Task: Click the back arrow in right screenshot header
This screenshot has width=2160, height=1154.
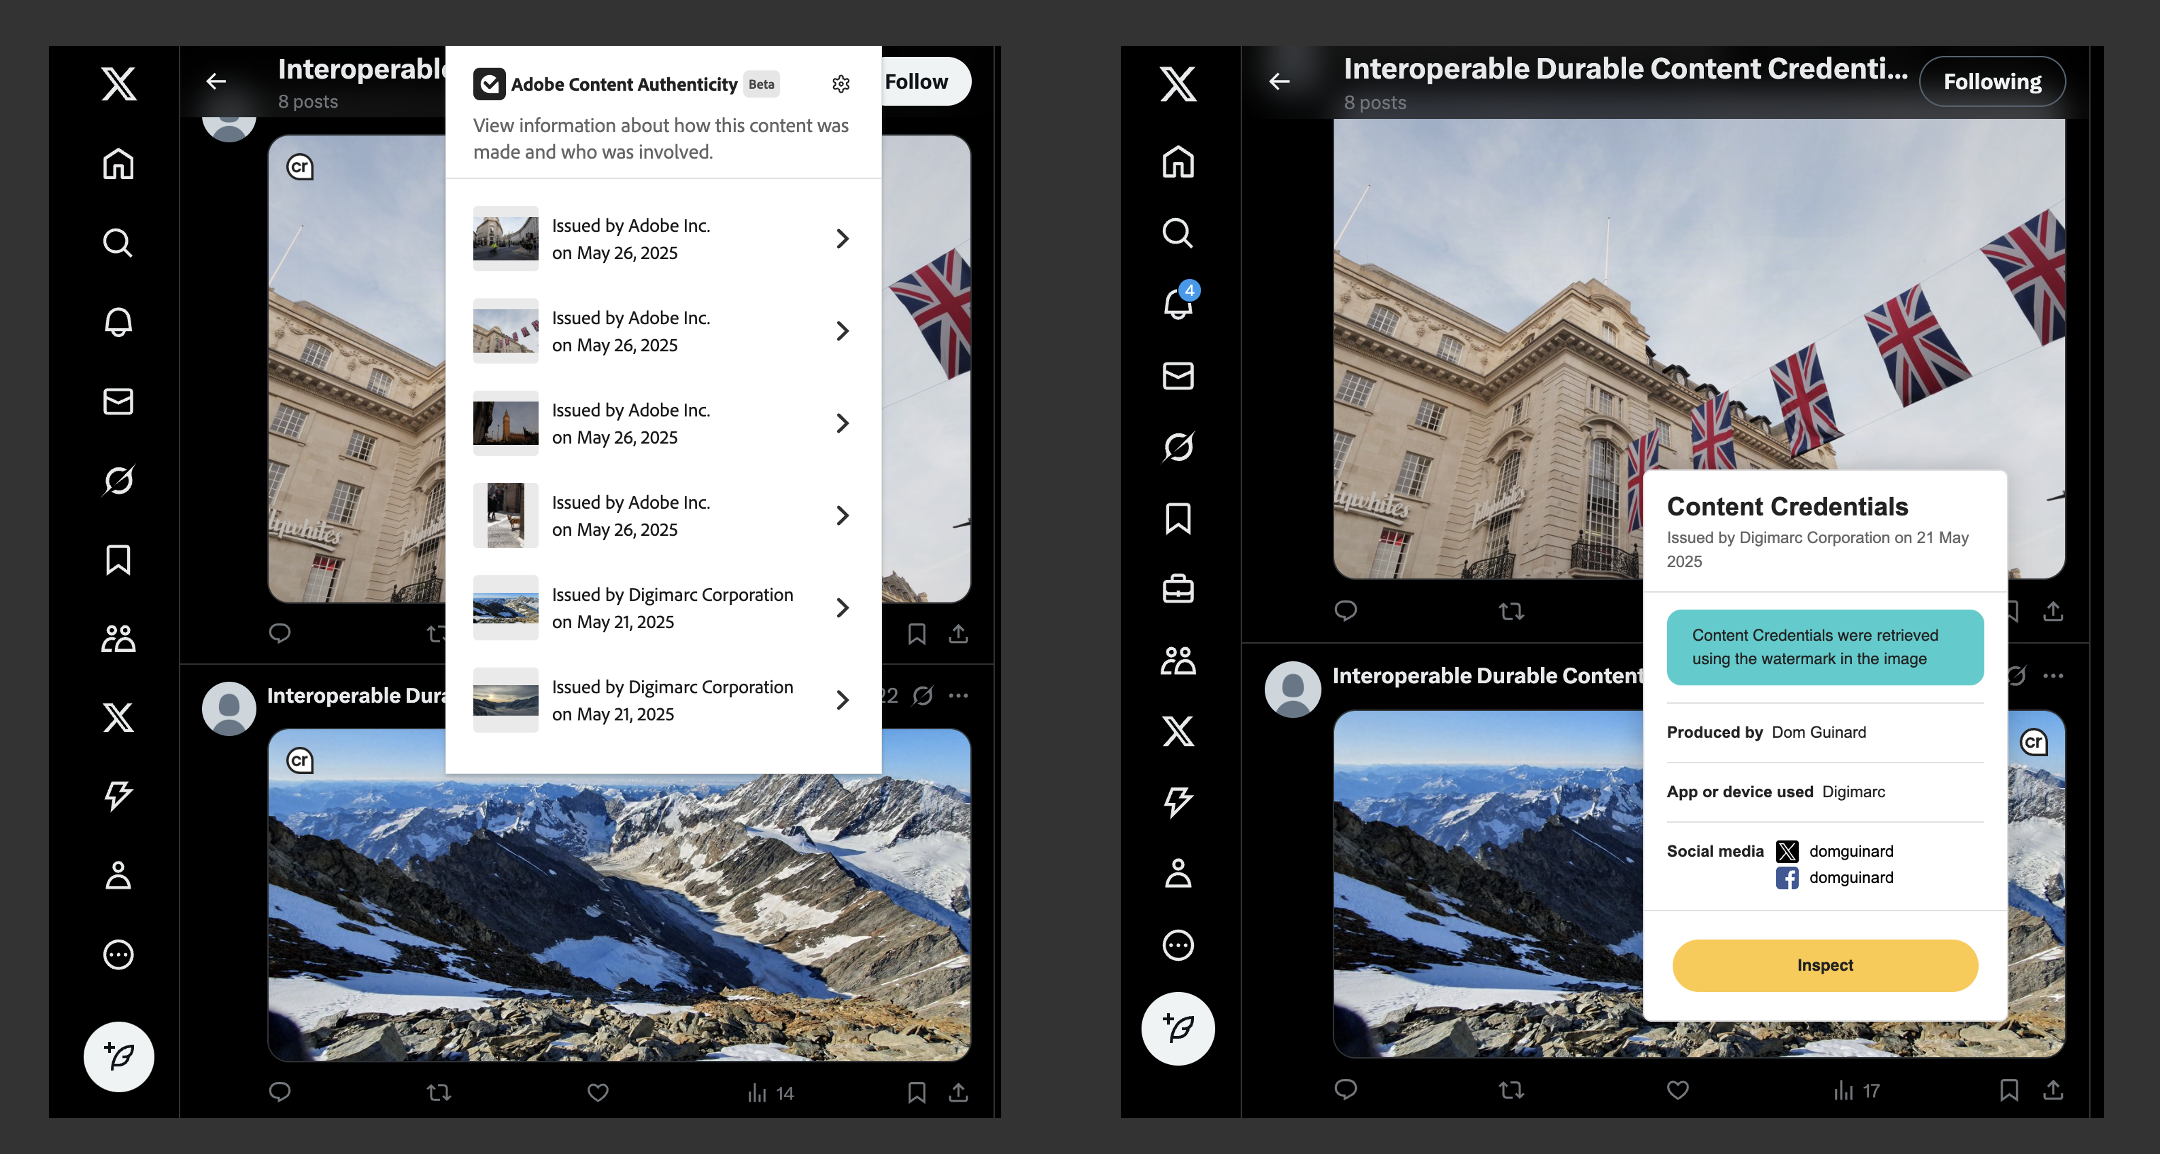Action: [1279, 82]
